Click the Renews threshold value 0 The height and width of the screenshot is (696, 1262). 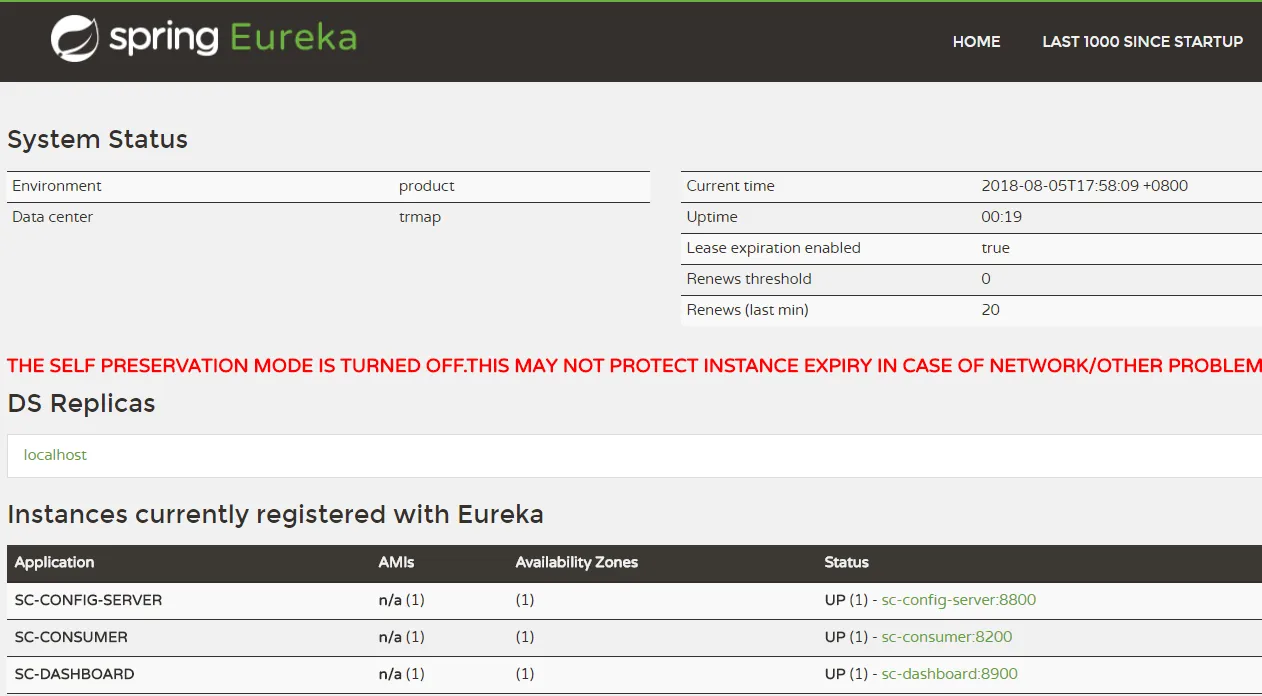point(986,279)
